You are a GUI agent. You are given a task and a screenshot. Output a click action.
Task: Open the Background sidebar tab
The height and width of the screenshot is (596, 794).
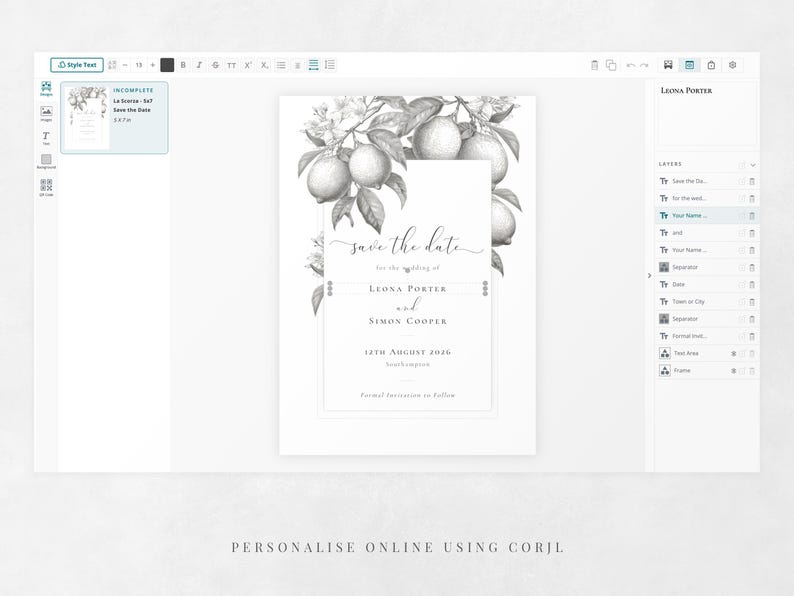[46, 162]
